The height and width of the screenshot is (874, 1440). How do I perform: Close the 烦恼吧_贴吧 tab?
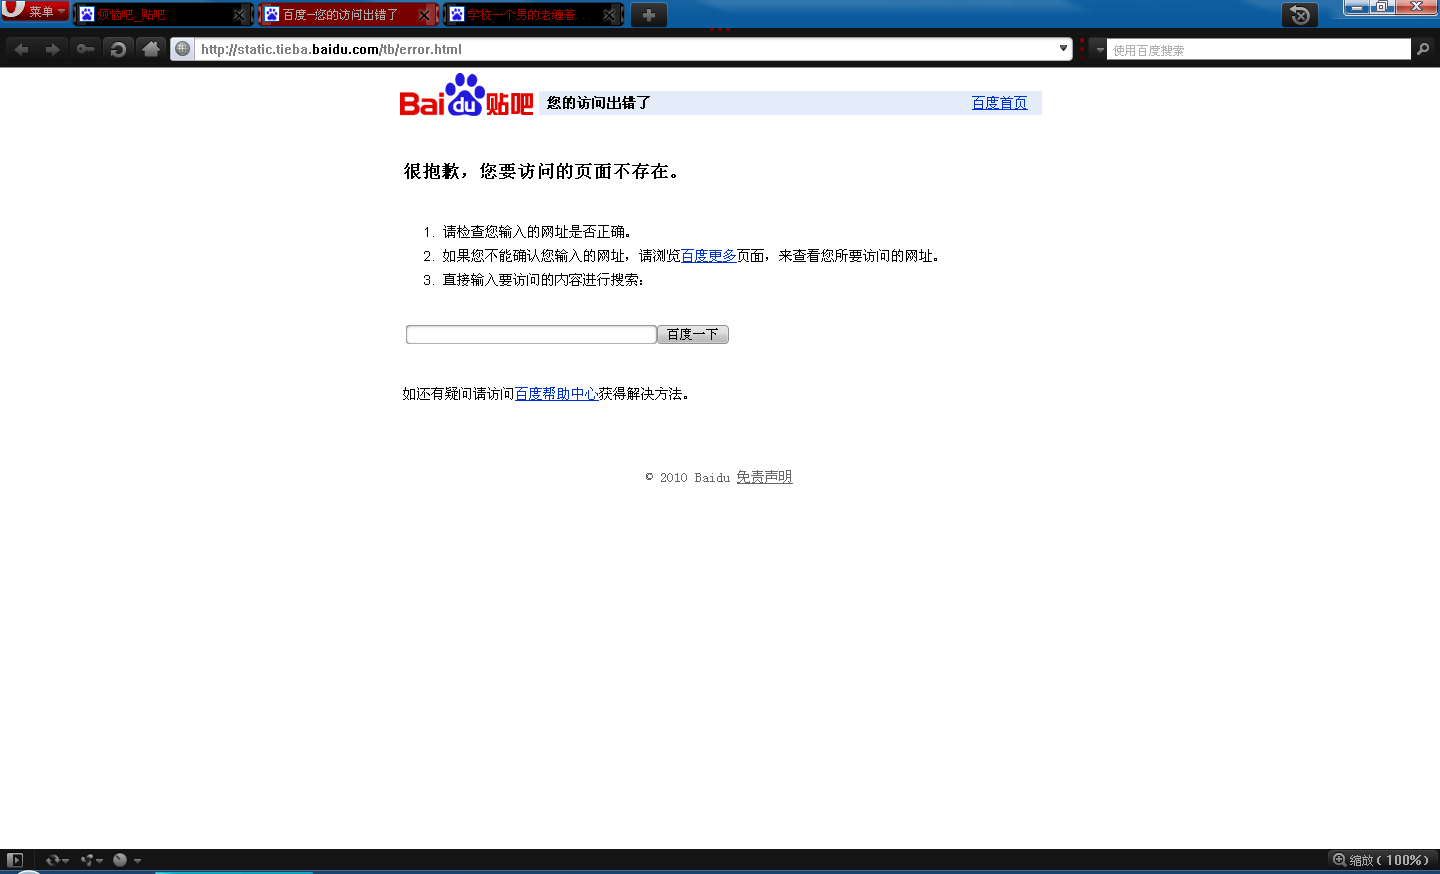point(239,15)
